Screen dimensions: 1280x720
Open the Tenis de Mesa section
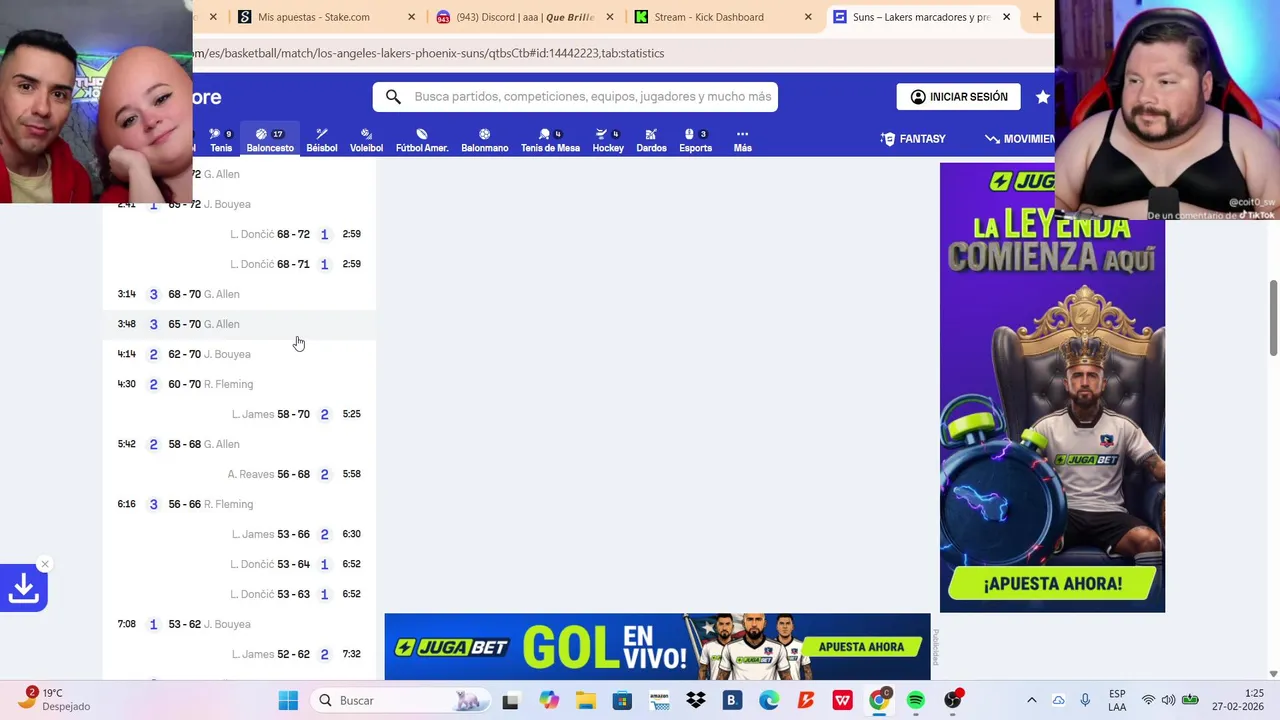pos(550,140)
